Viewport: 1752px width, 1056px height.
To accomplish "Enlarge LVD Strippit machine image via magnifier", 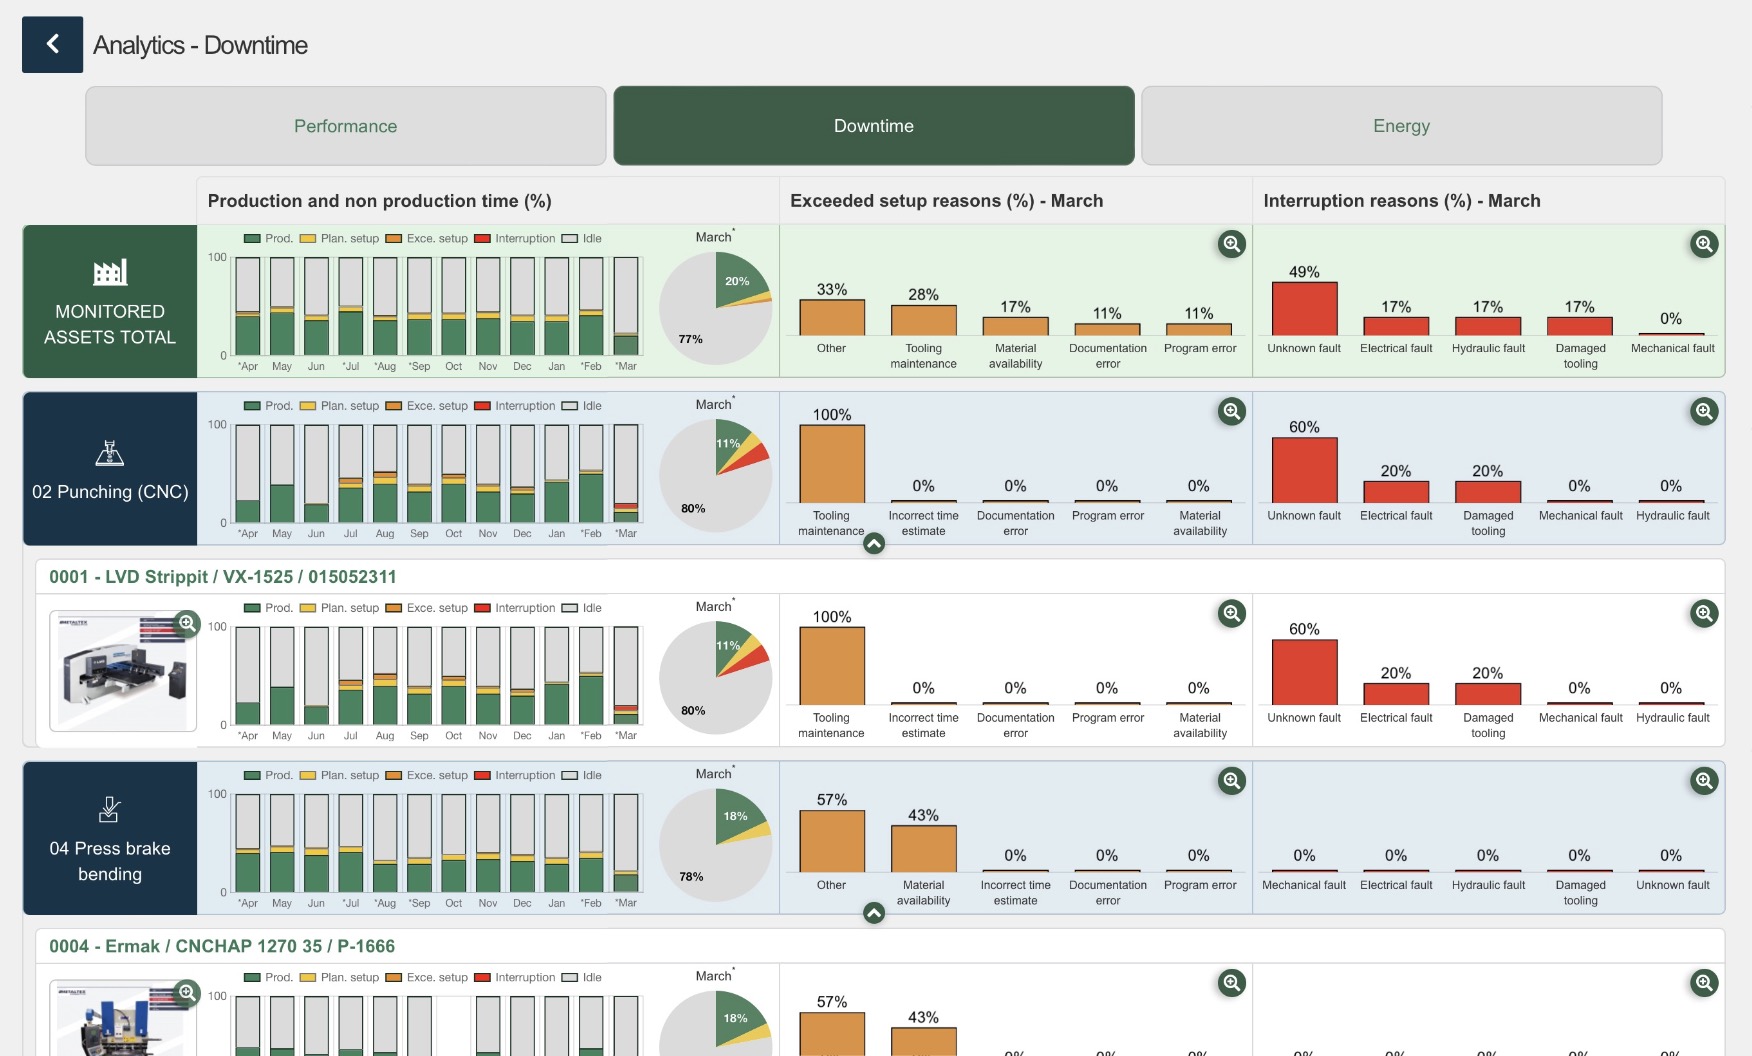I will [186, 624].
